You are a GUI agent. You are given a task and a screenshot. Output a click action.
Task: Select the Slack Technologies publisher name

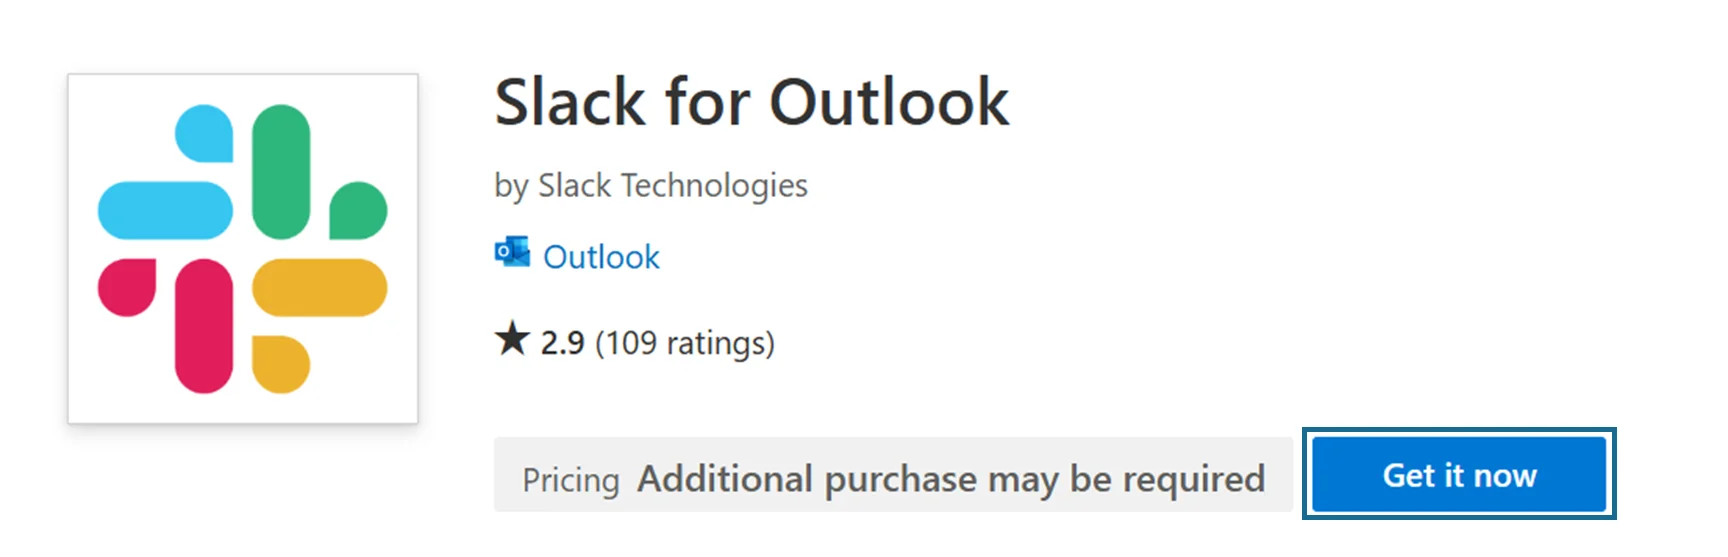672,185
